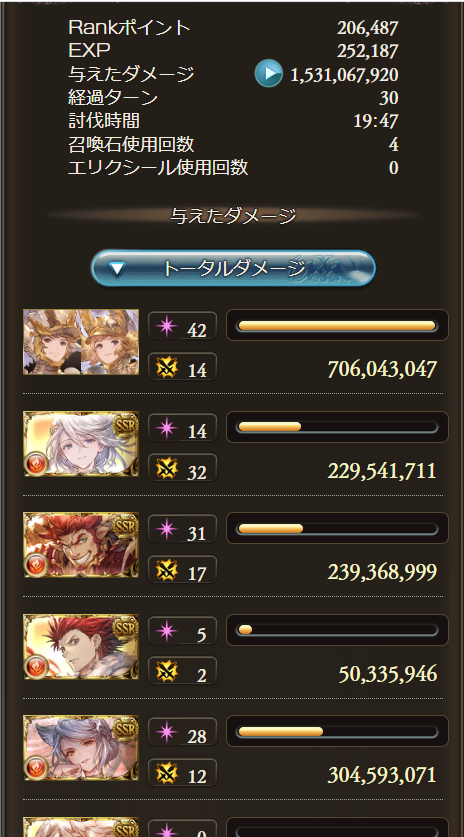Click the pink skill star icon showing 28
The height and width of the screenshot is (837, 464).
[167, 732]
